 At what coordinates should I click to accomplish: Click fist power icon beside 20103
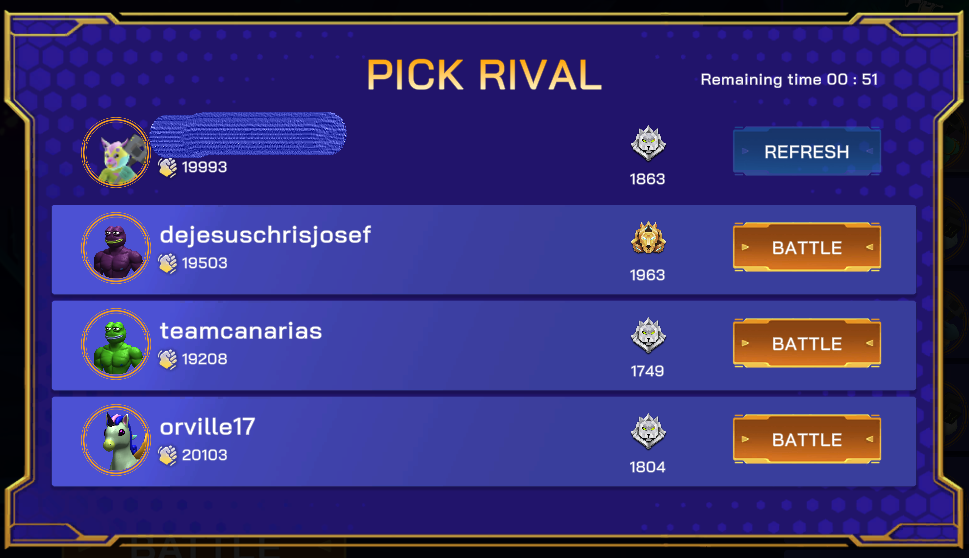[168, 455]
